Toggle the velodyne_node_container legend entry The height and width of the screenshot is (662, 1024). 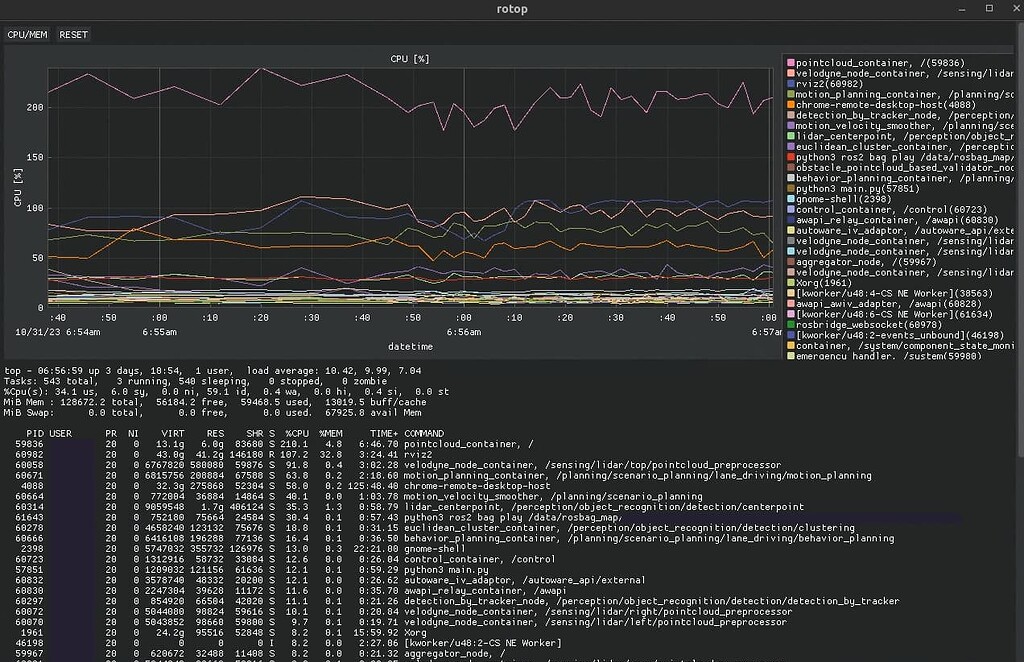pos(860,71)
